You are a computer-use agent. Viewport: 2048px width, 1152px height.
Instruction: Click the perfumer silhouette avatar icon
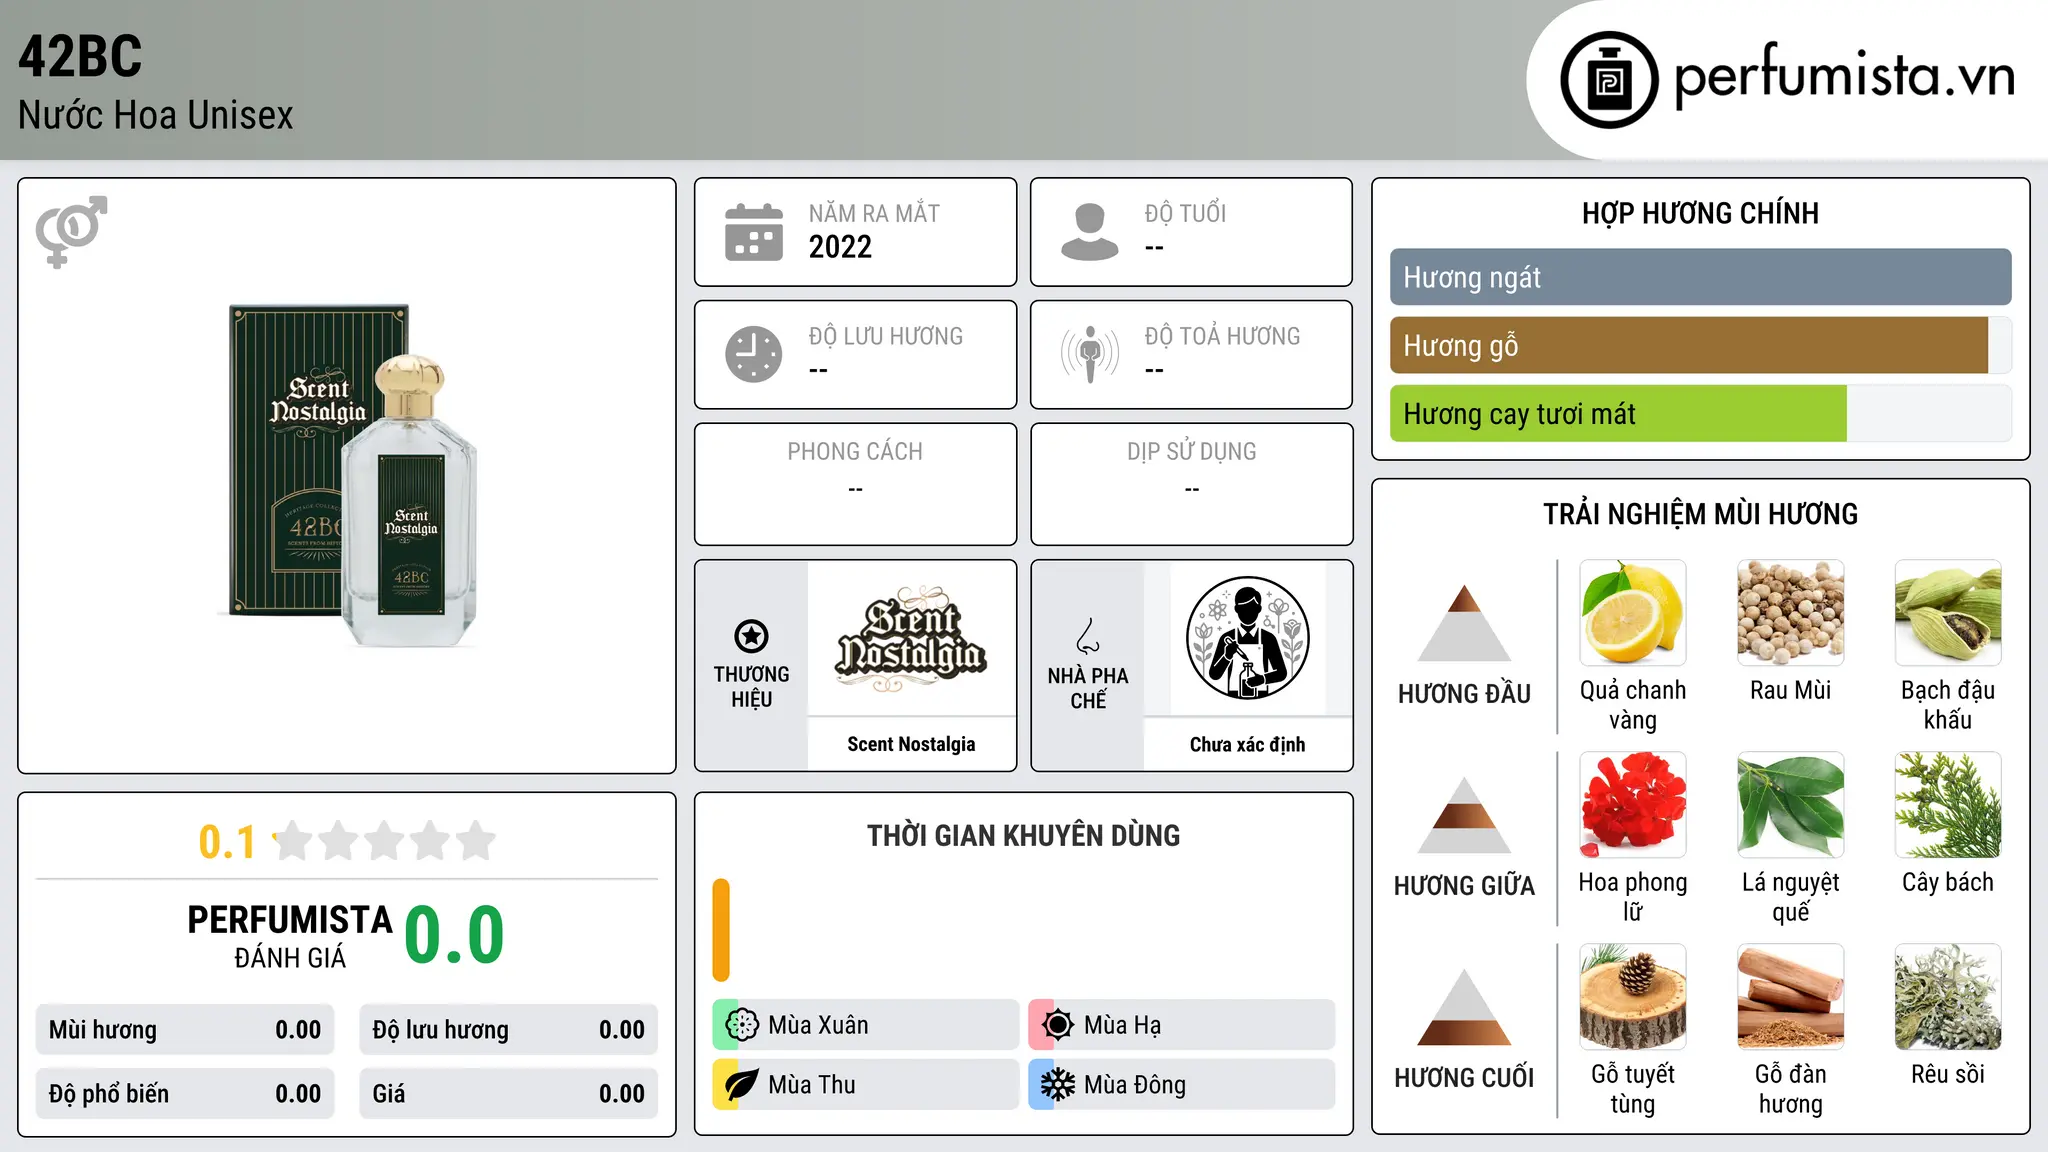tap(1247, 638)
